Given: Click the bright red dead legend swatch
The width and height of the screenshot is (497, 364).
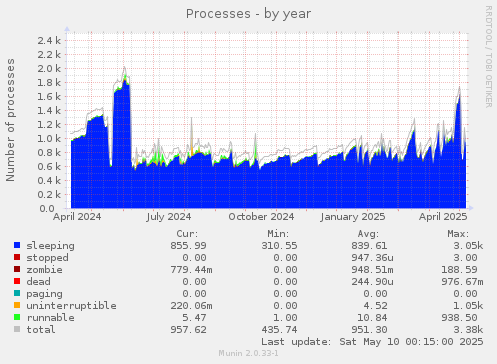Looking at the screenshot, I should click(17, 281).
